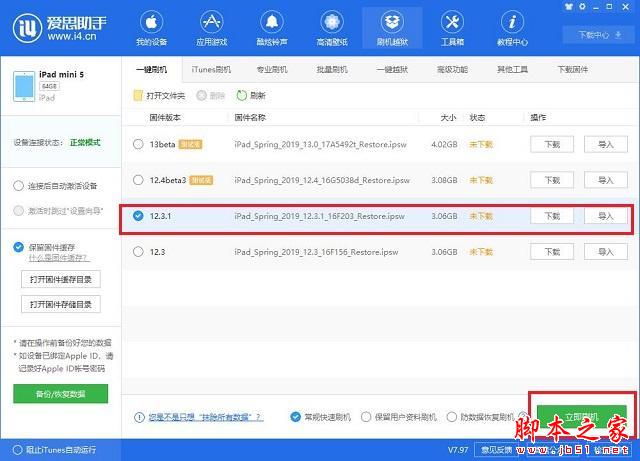The width and height of the screenshot is (640, 461).
Task: Select 防数据恢复刷机 flash mode
Action: [451, 417]
